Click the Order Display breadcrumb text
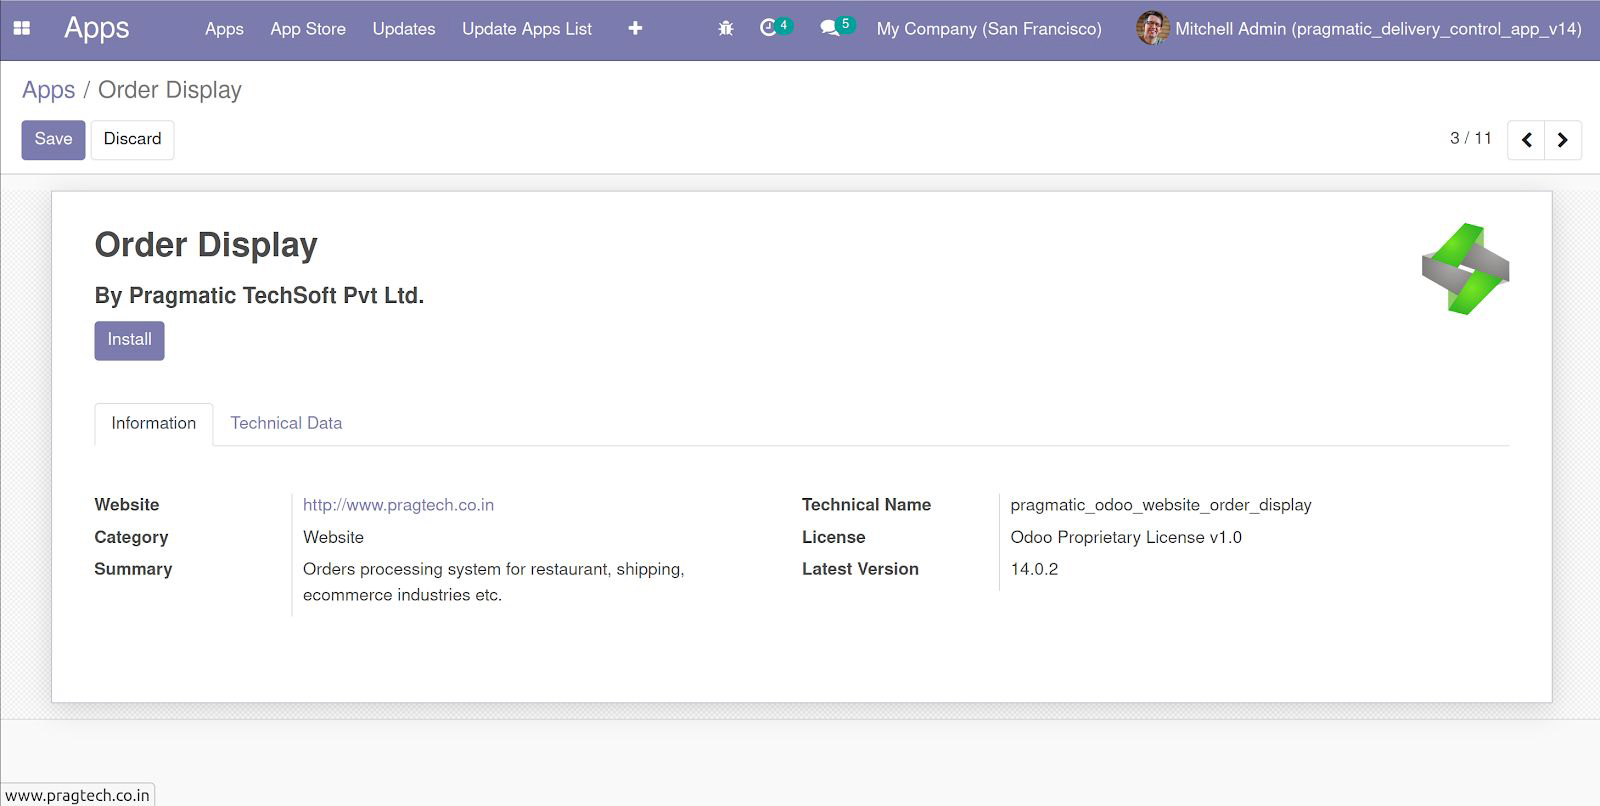This screenshot has height=806, width=1600. click(170, 90)
